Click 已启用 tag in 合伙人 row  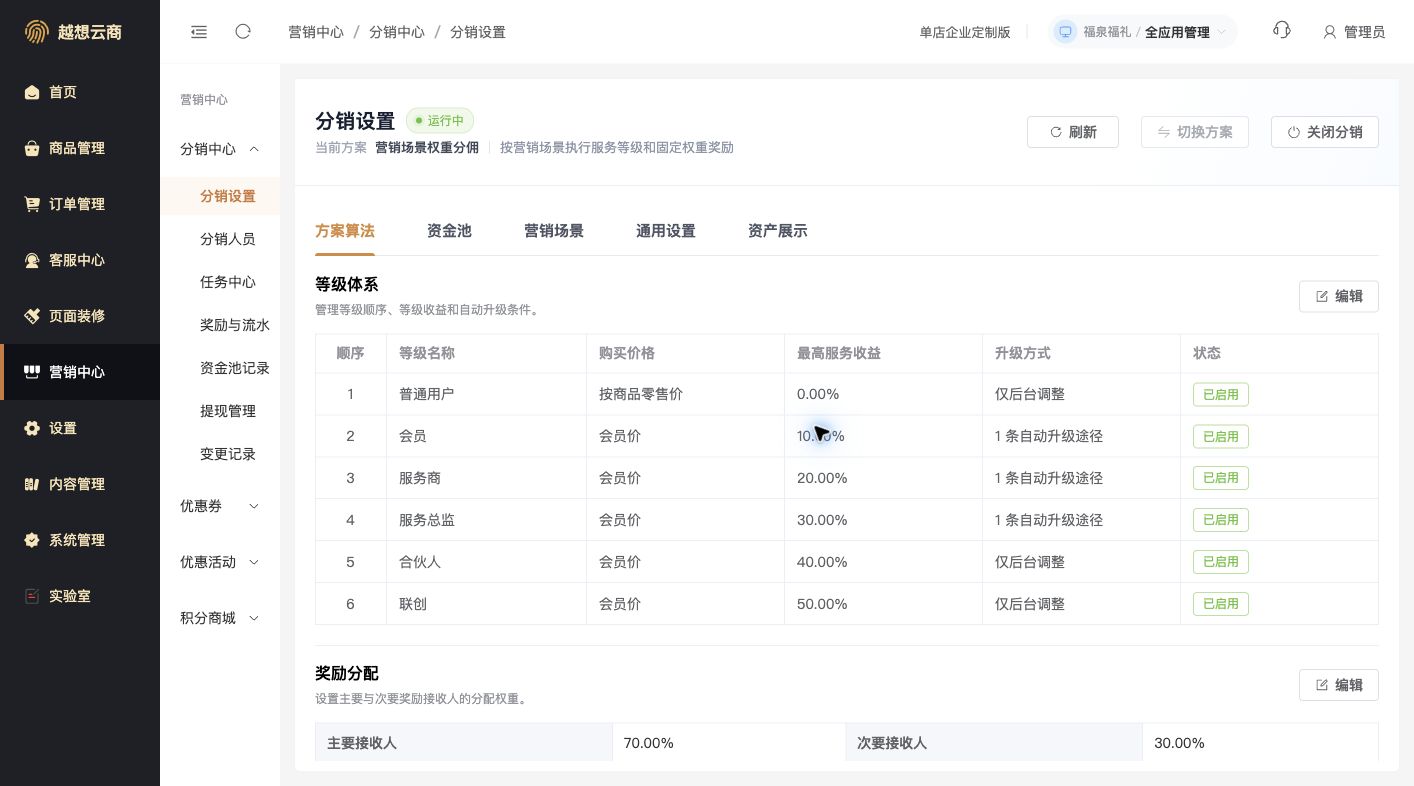[x=1220, y=562]
